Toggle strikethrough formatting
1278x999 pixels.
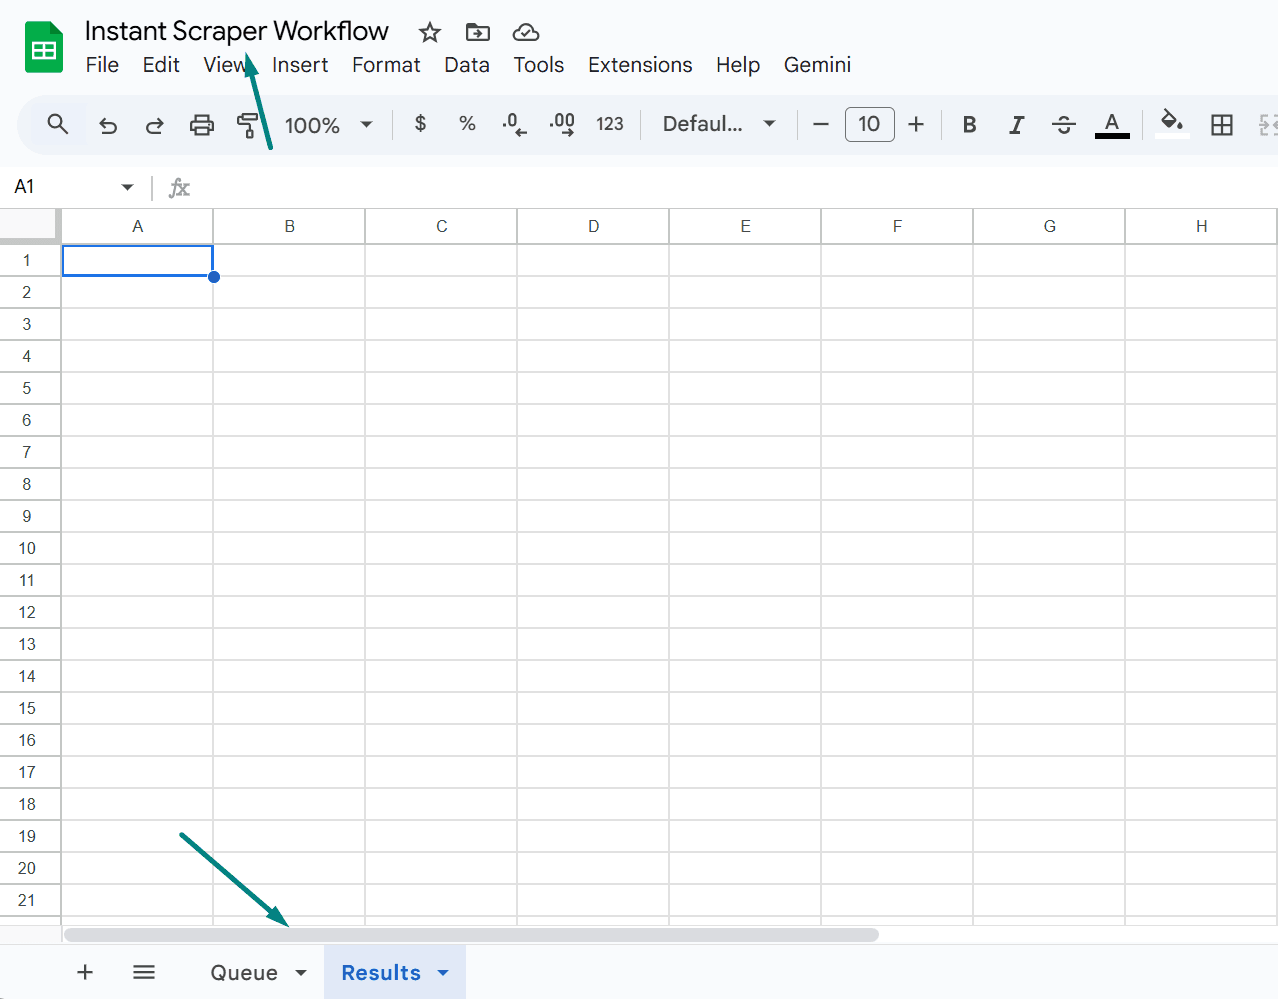tap(1064, 124)
